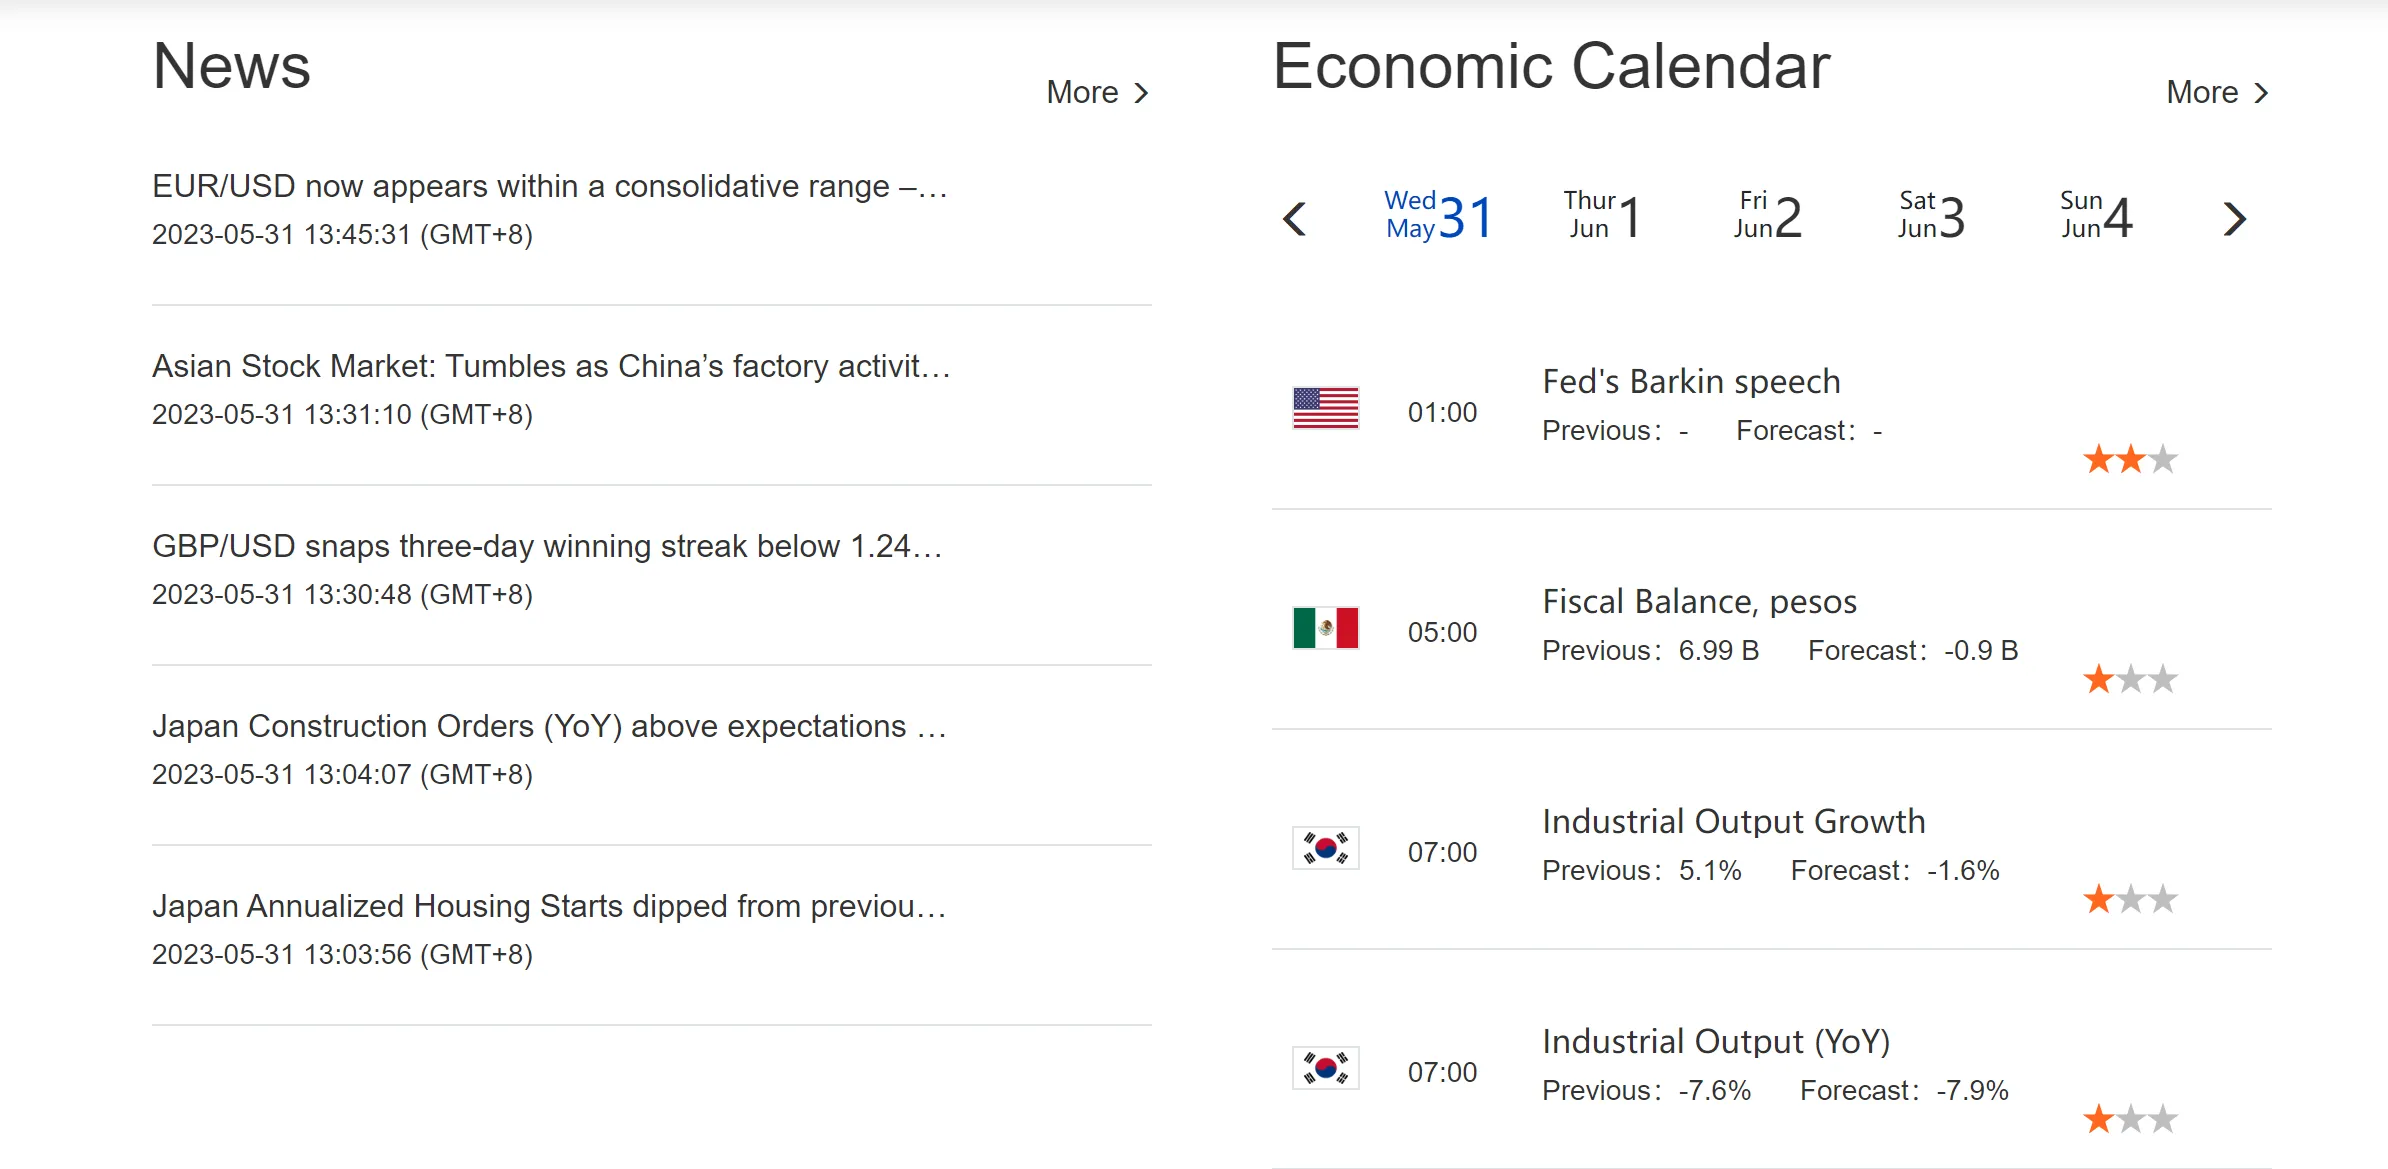This screenshot has width=2388, height=1169.
Task: Click the US flag beside Fed's Barkin speech
Action: coord(1325,408)
